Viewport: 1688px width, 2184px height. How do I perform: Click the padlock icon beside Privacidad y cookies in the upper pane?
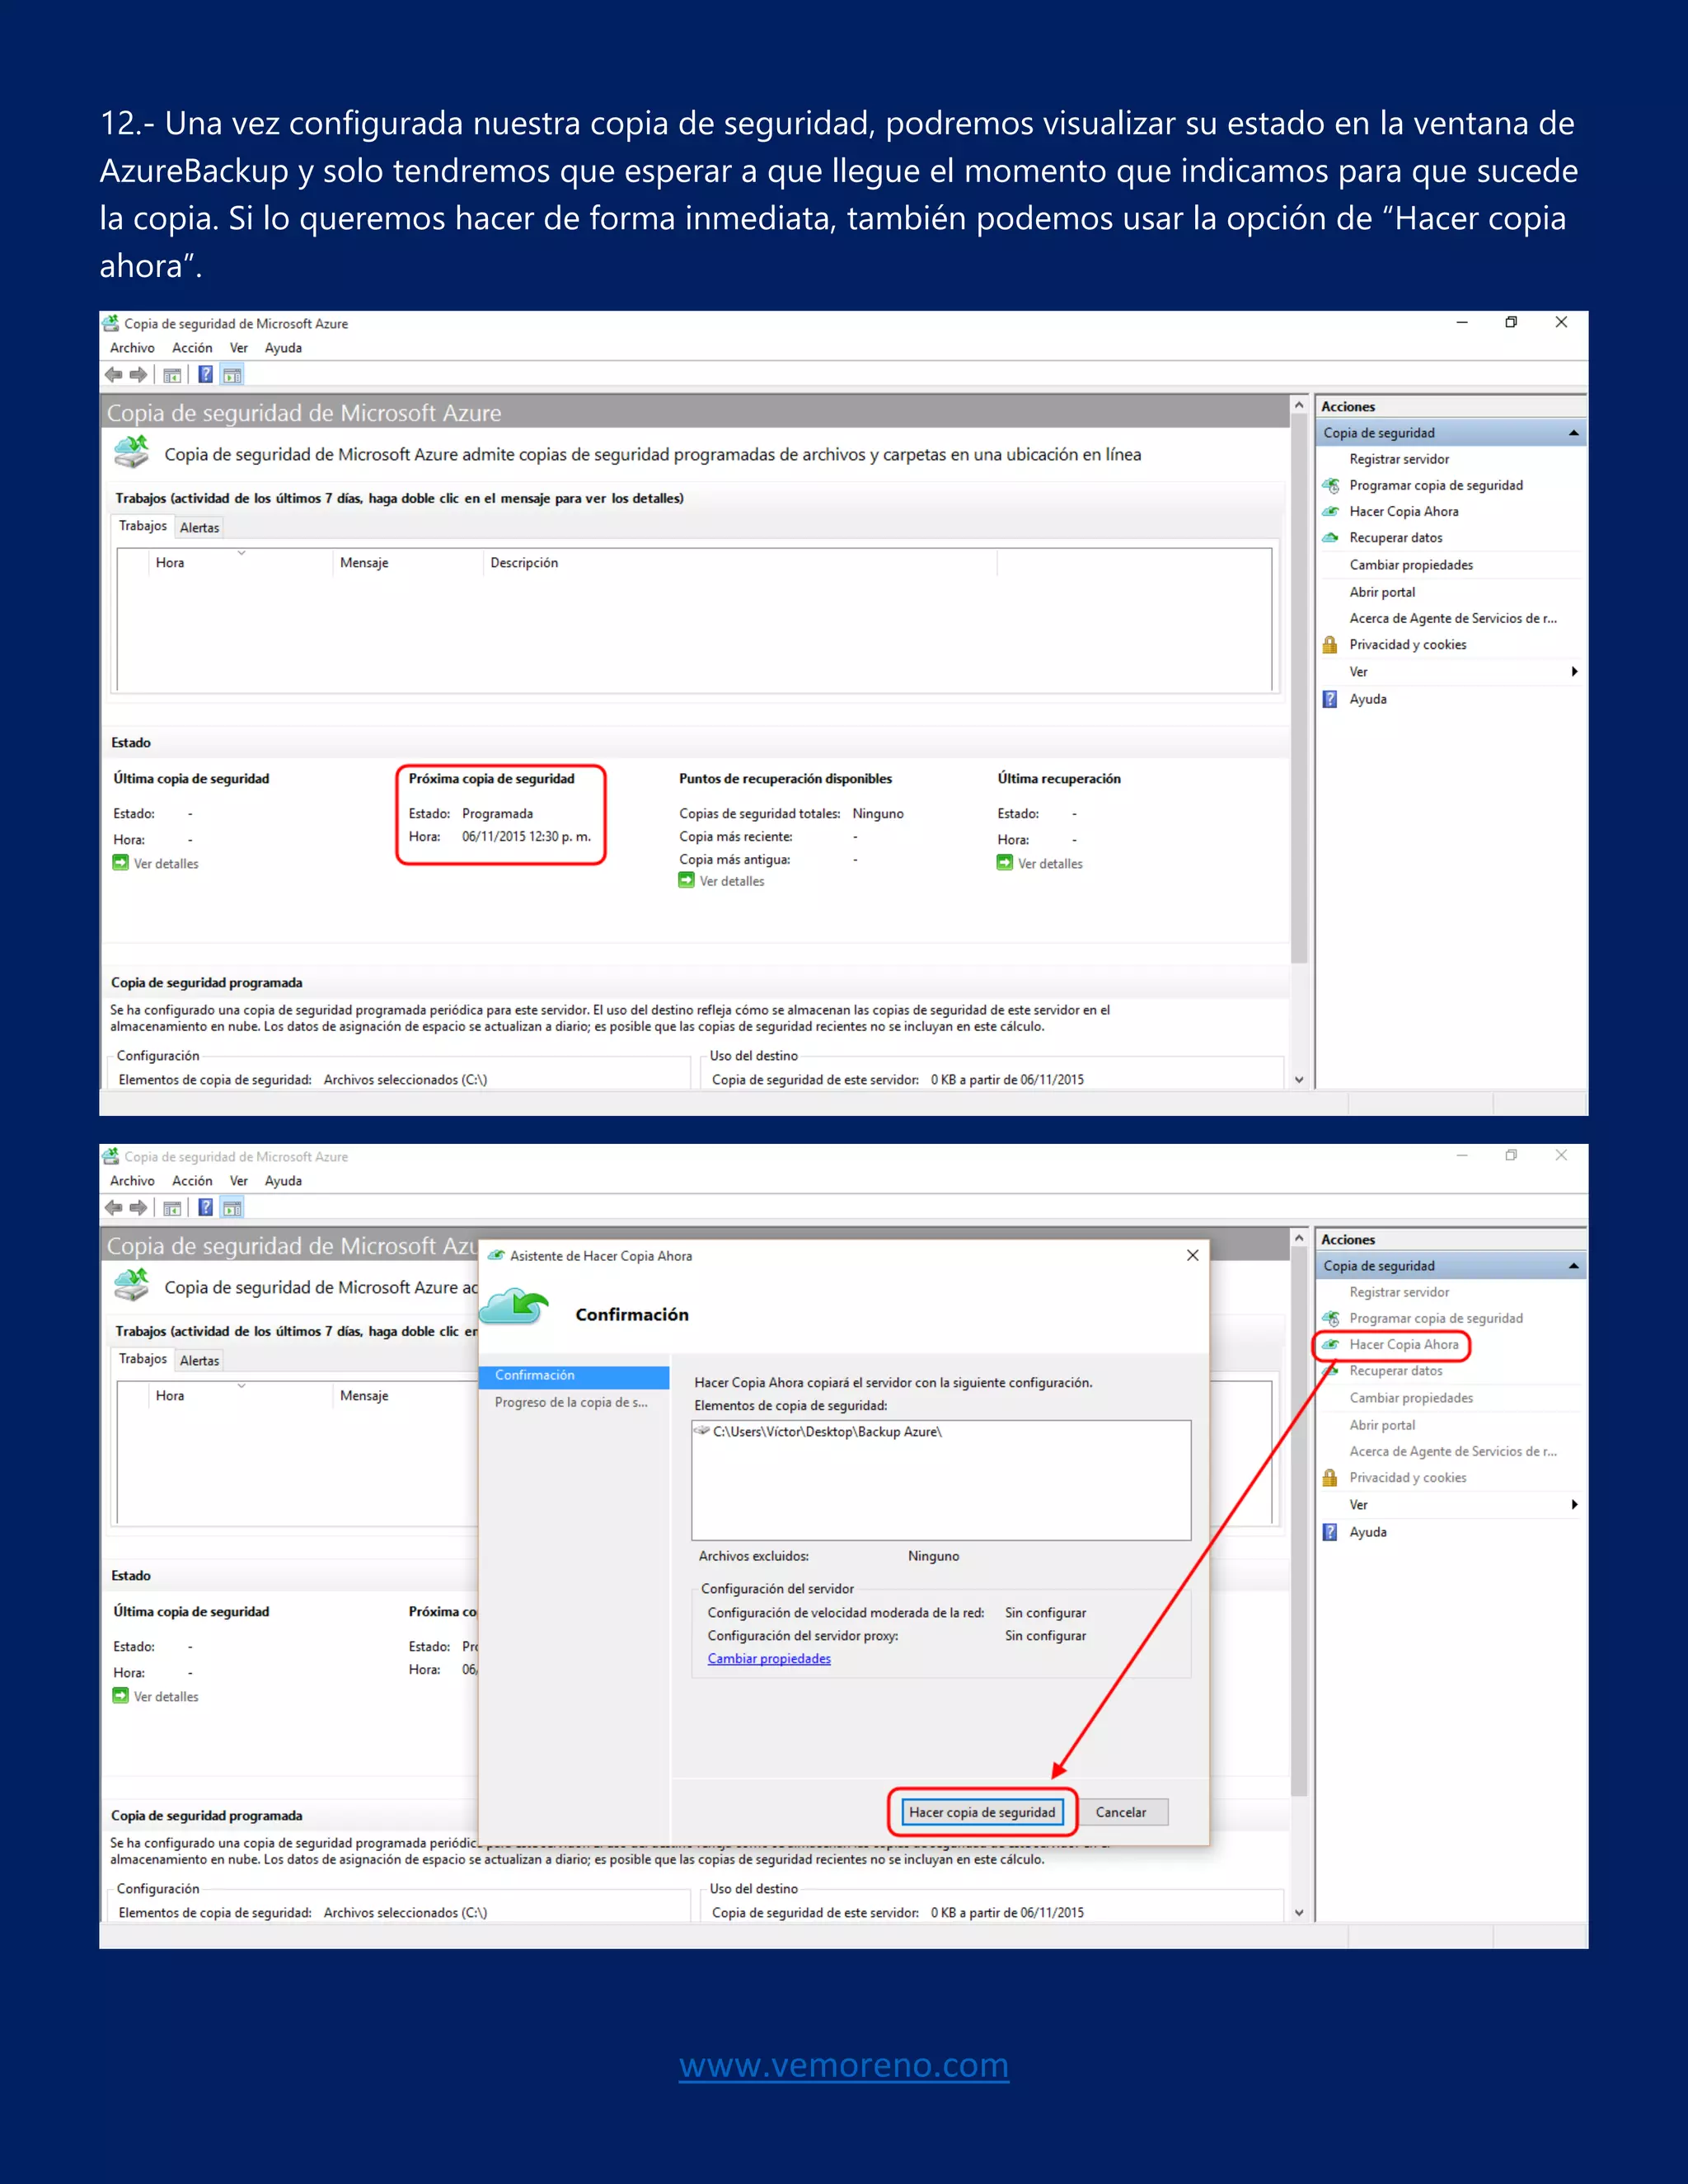click(x=1330, y=645)
